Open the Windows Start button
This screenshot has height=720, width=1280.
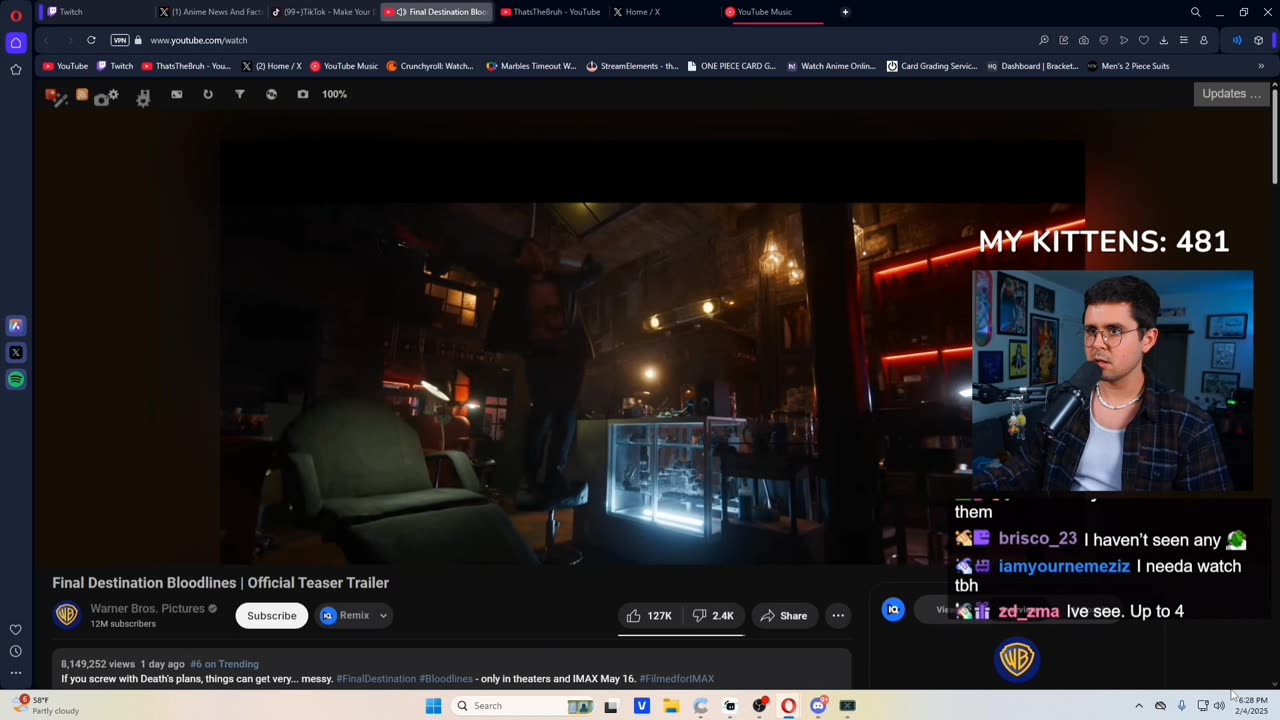pos(433,706)
